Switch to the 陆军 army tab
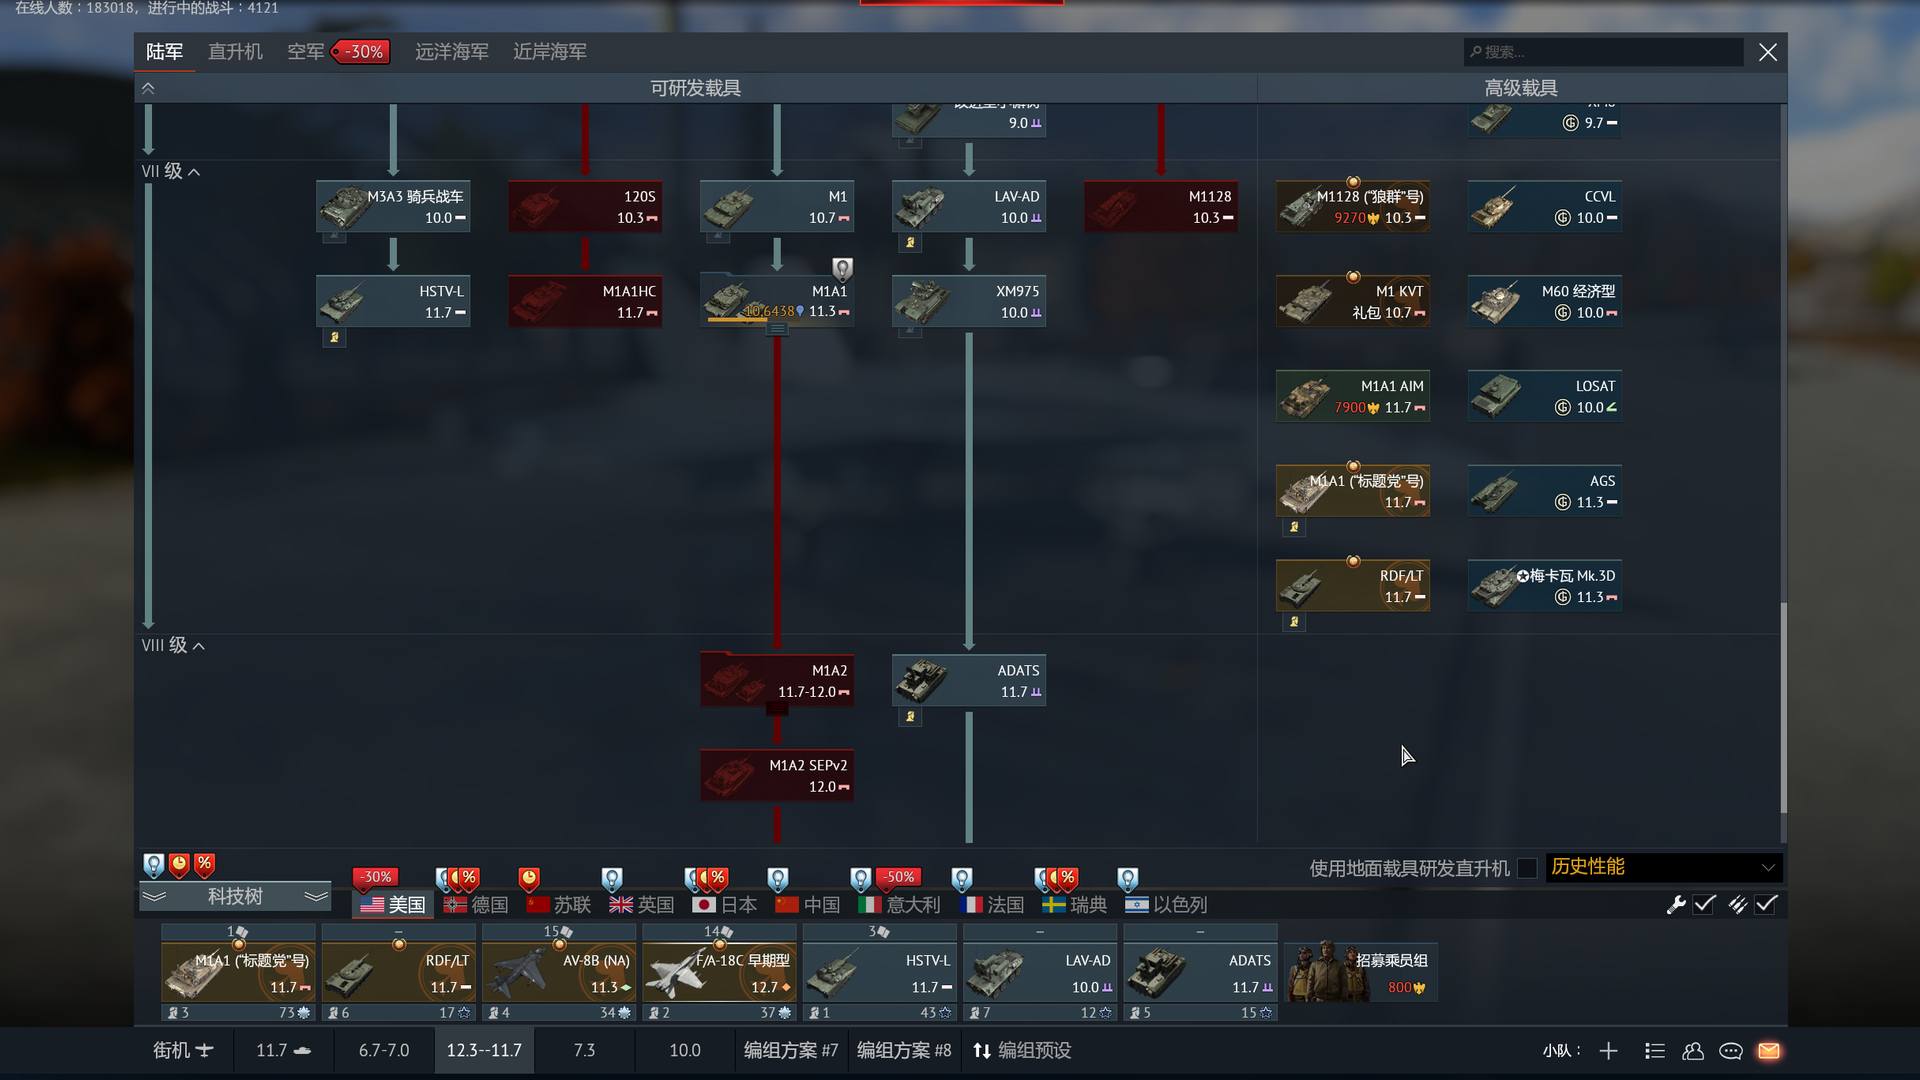Image resolution: width=1920 pixels, height=1080 pixels. click(x=164, y=51)
